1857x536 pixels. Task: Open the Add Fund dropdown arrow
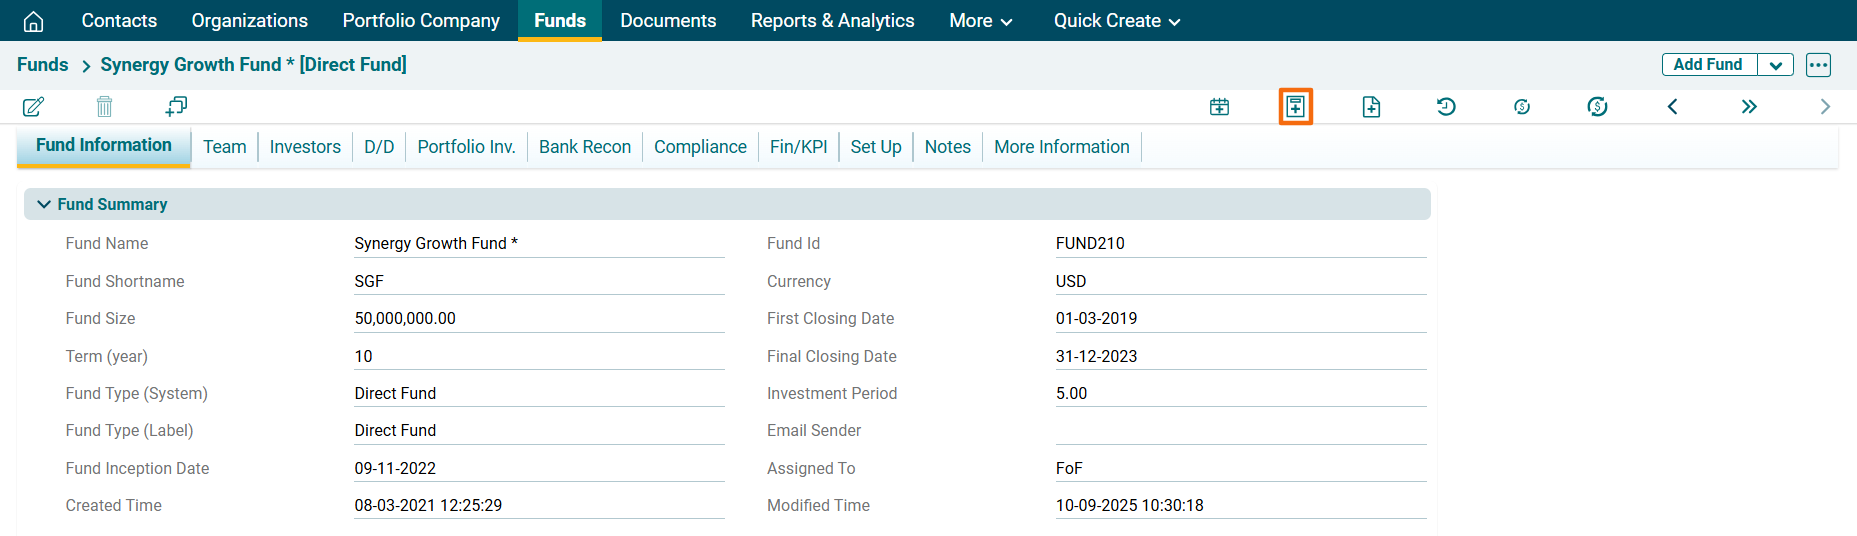[1775, 65]
